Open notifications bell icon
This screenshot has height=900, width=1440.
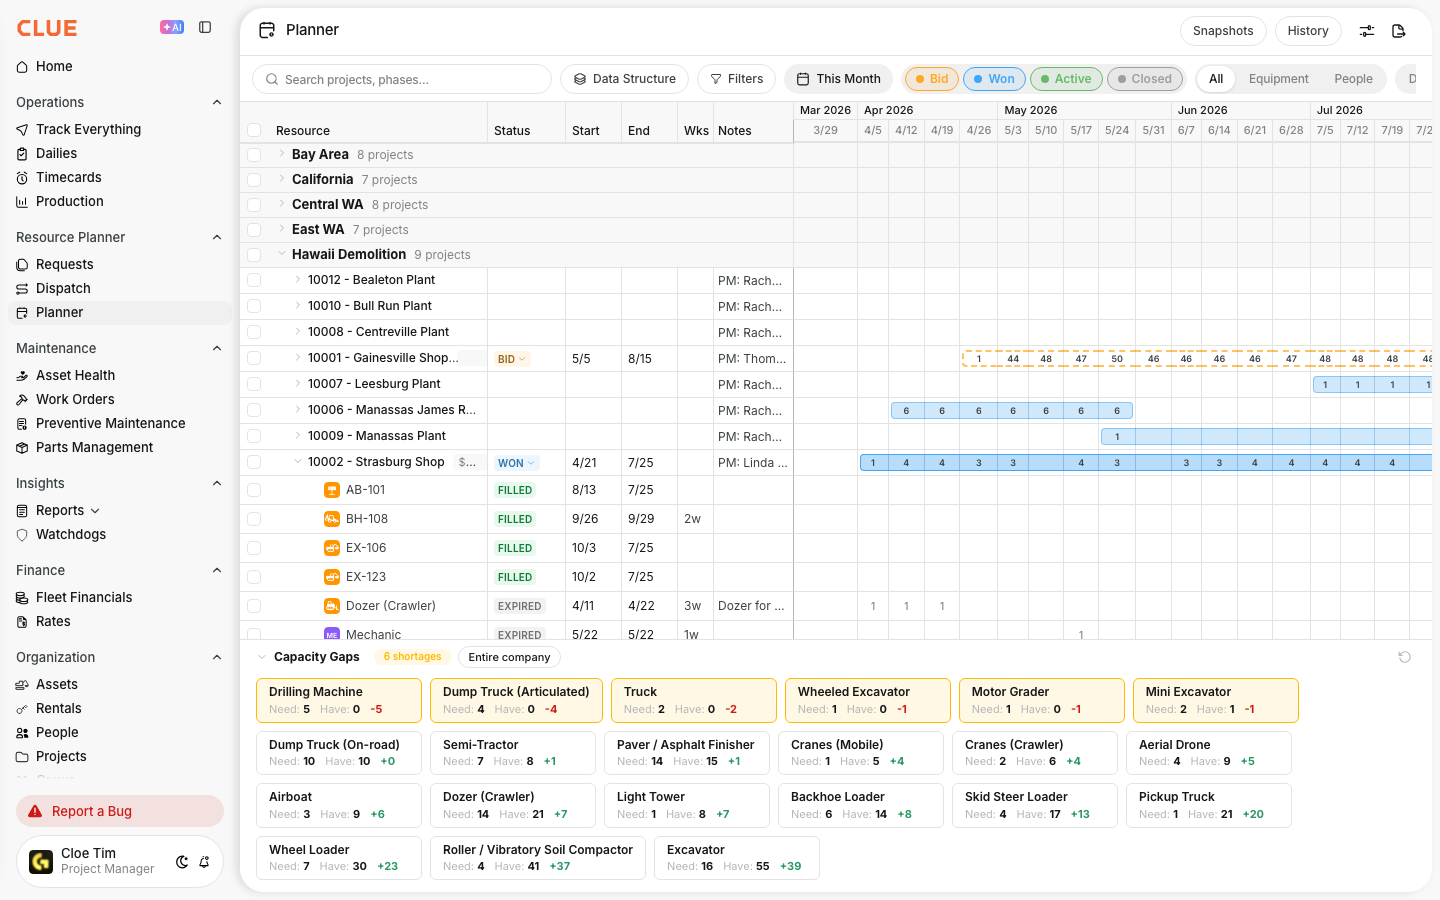pyautogui.click(x=204, y=862)
